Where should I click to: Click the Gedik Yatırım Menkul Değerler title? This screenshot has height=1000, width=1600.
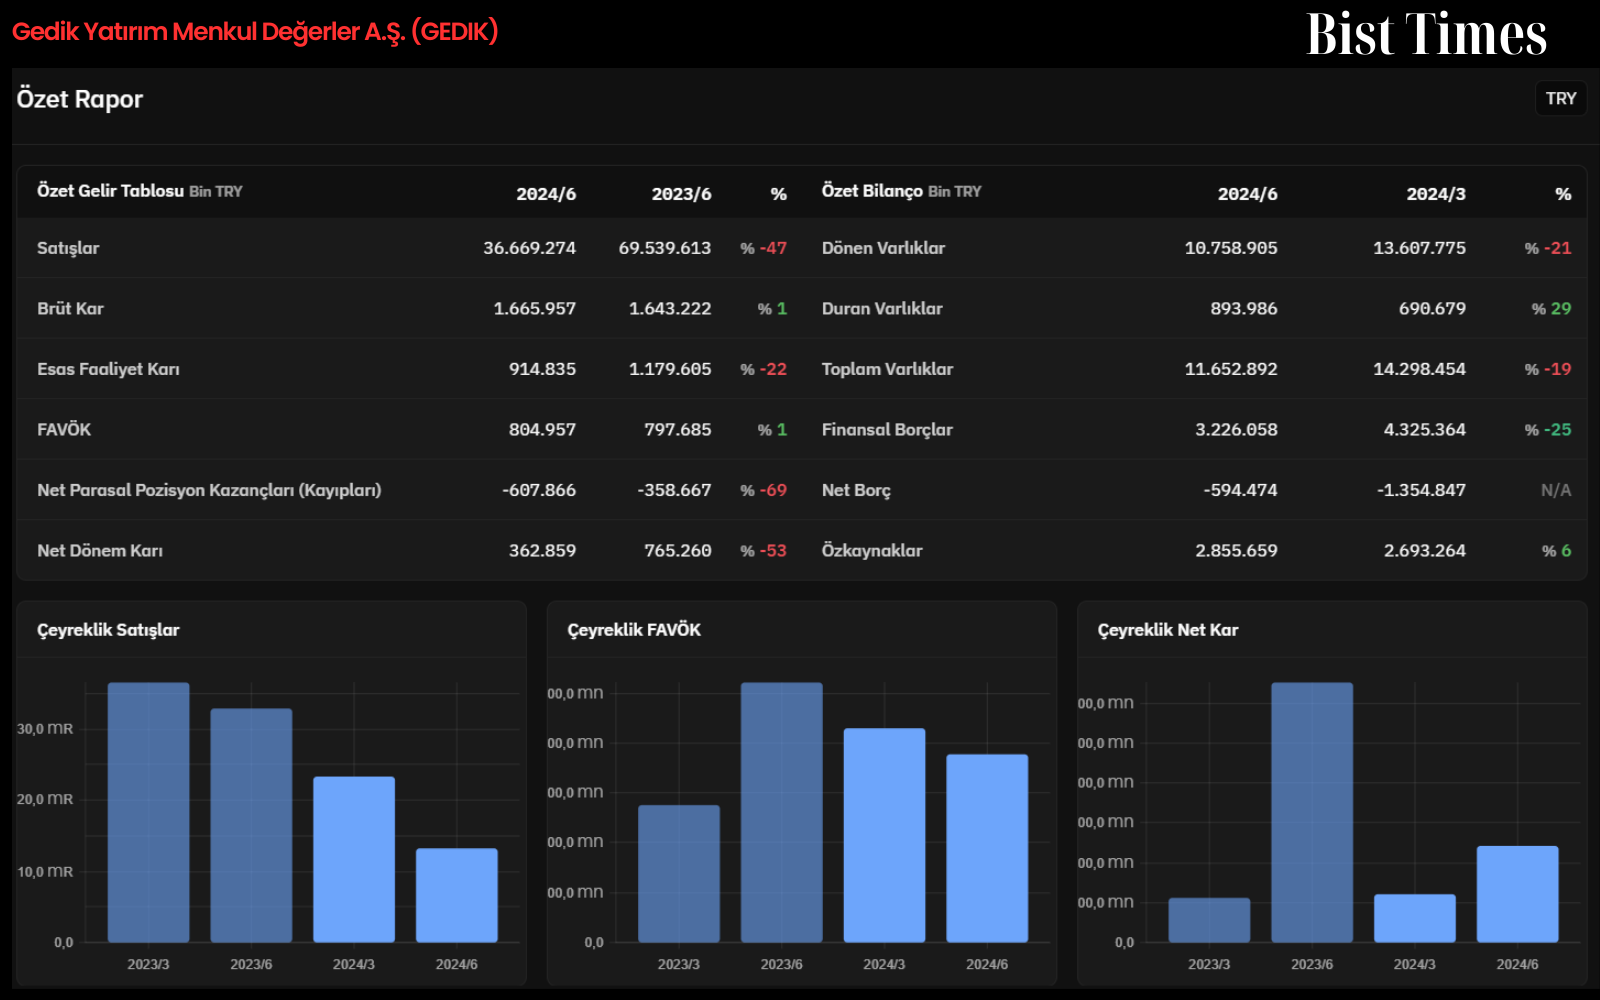pos(255,31)
